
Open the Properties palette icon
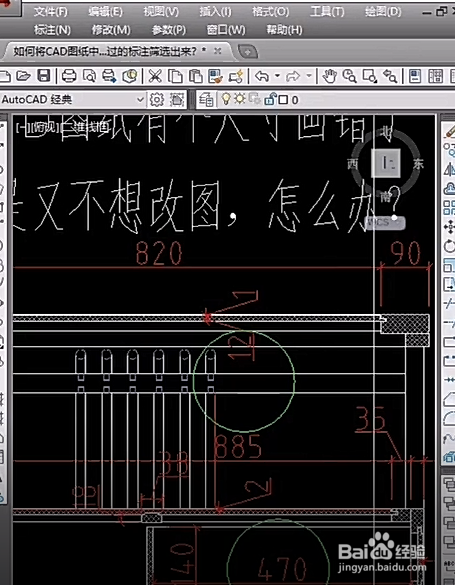[x=415, y=76]
